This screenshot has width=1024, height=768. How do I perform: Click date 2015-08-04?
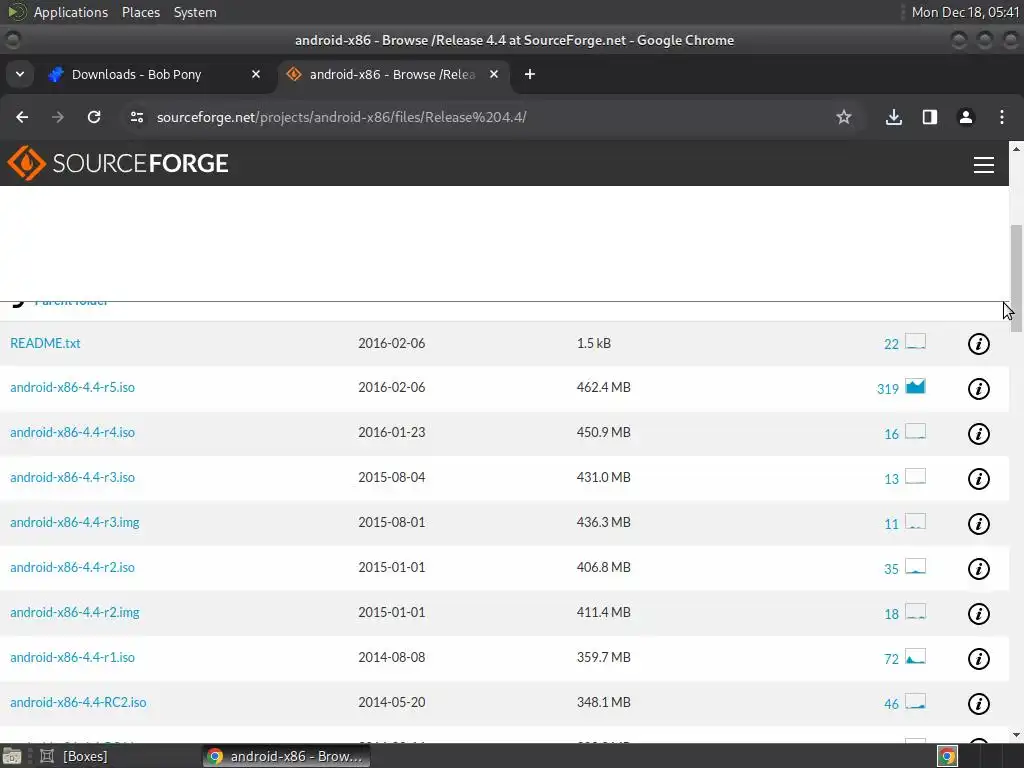[x=391, y=477]
